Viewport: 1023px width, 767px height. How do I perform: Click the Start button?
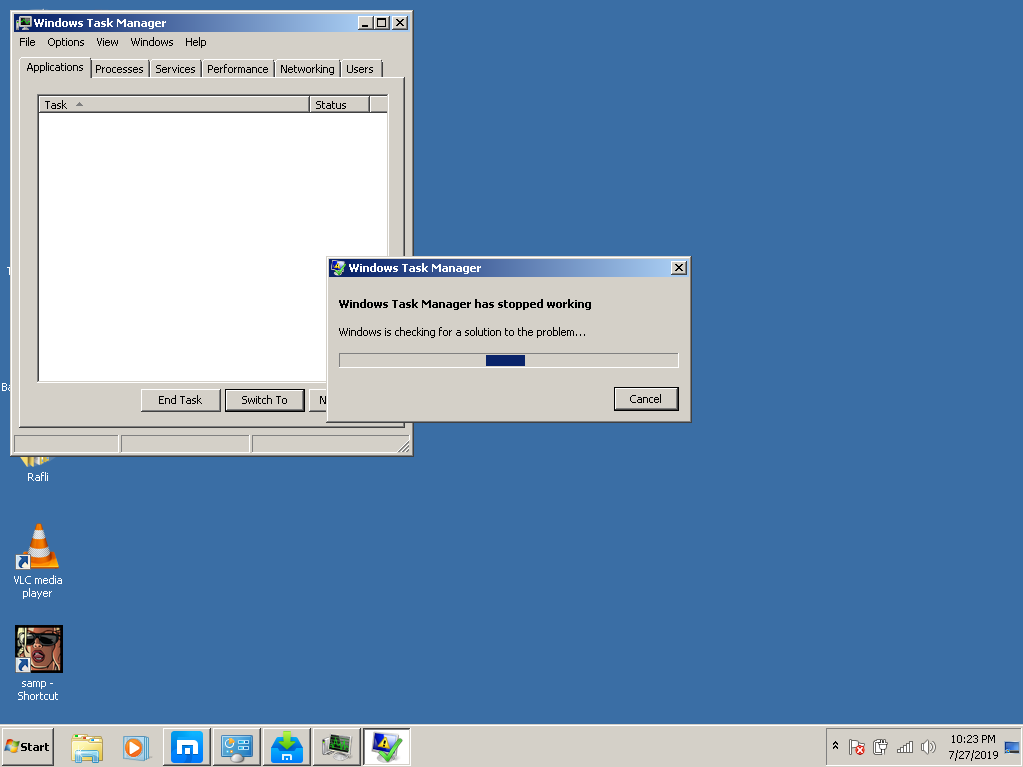point(27,747)
